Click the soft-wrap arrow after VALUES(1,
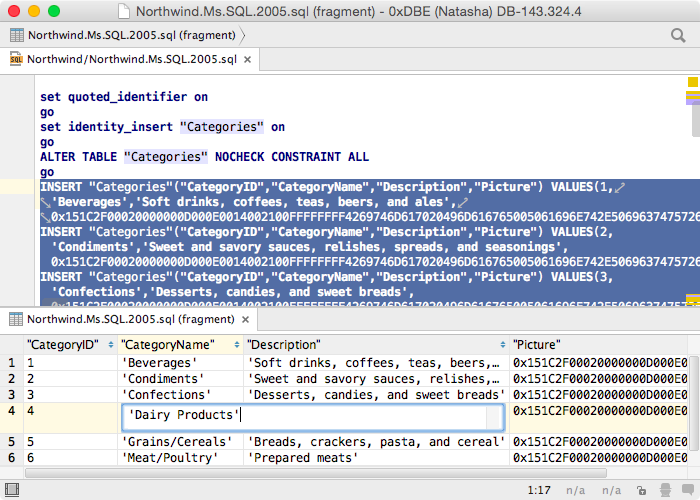 [620, 188]
